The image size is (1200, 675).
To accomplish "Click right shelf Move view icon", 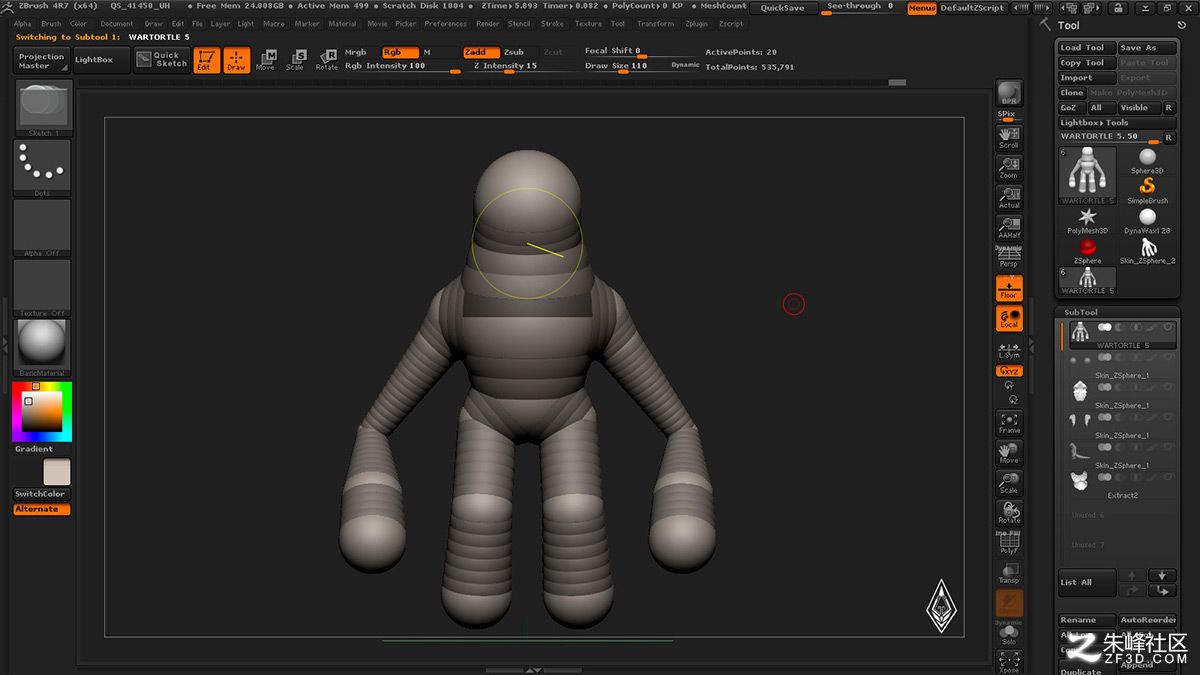I will click(x=1009, y=453).
